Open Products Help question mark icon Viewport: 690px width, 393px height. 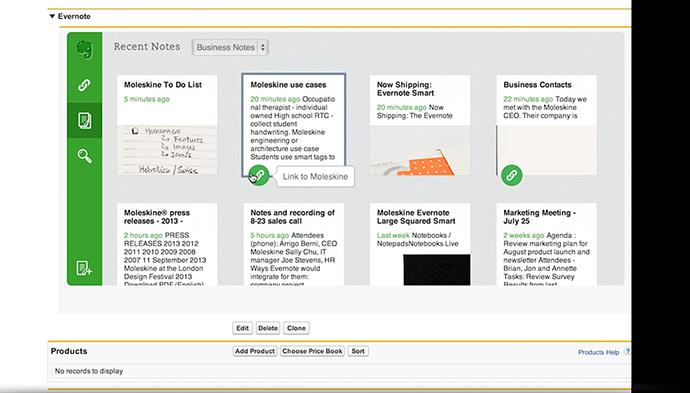[x=628, y=352]
